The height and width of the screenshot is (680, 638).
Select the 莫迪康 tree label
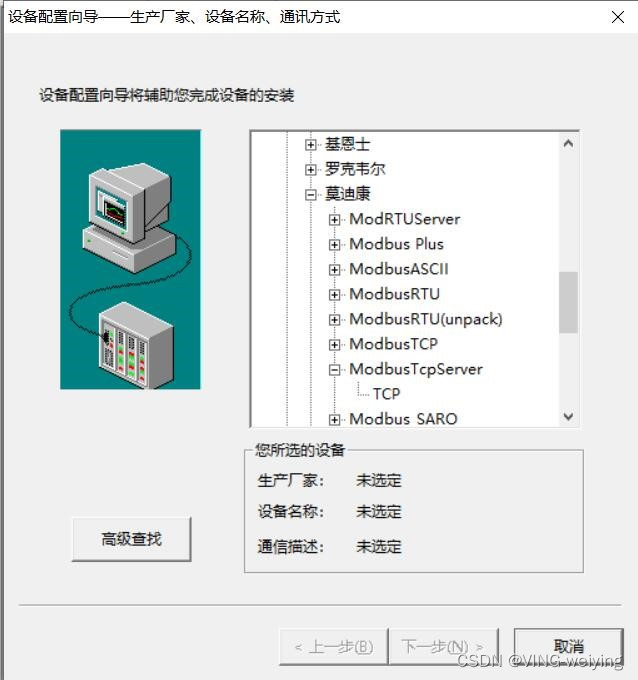(348, 194)
